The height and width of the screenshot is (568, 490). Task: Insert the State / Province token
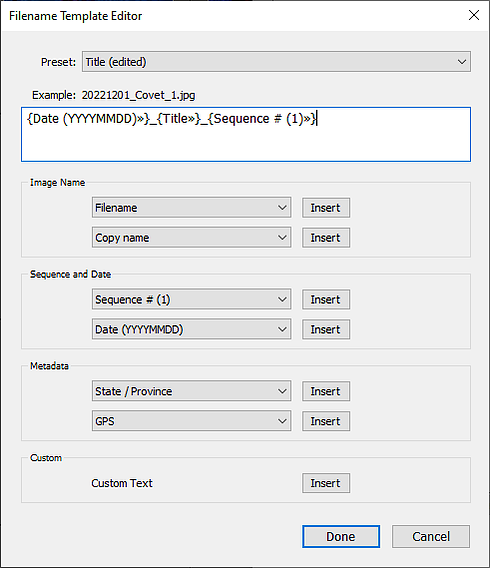point(326,391)
